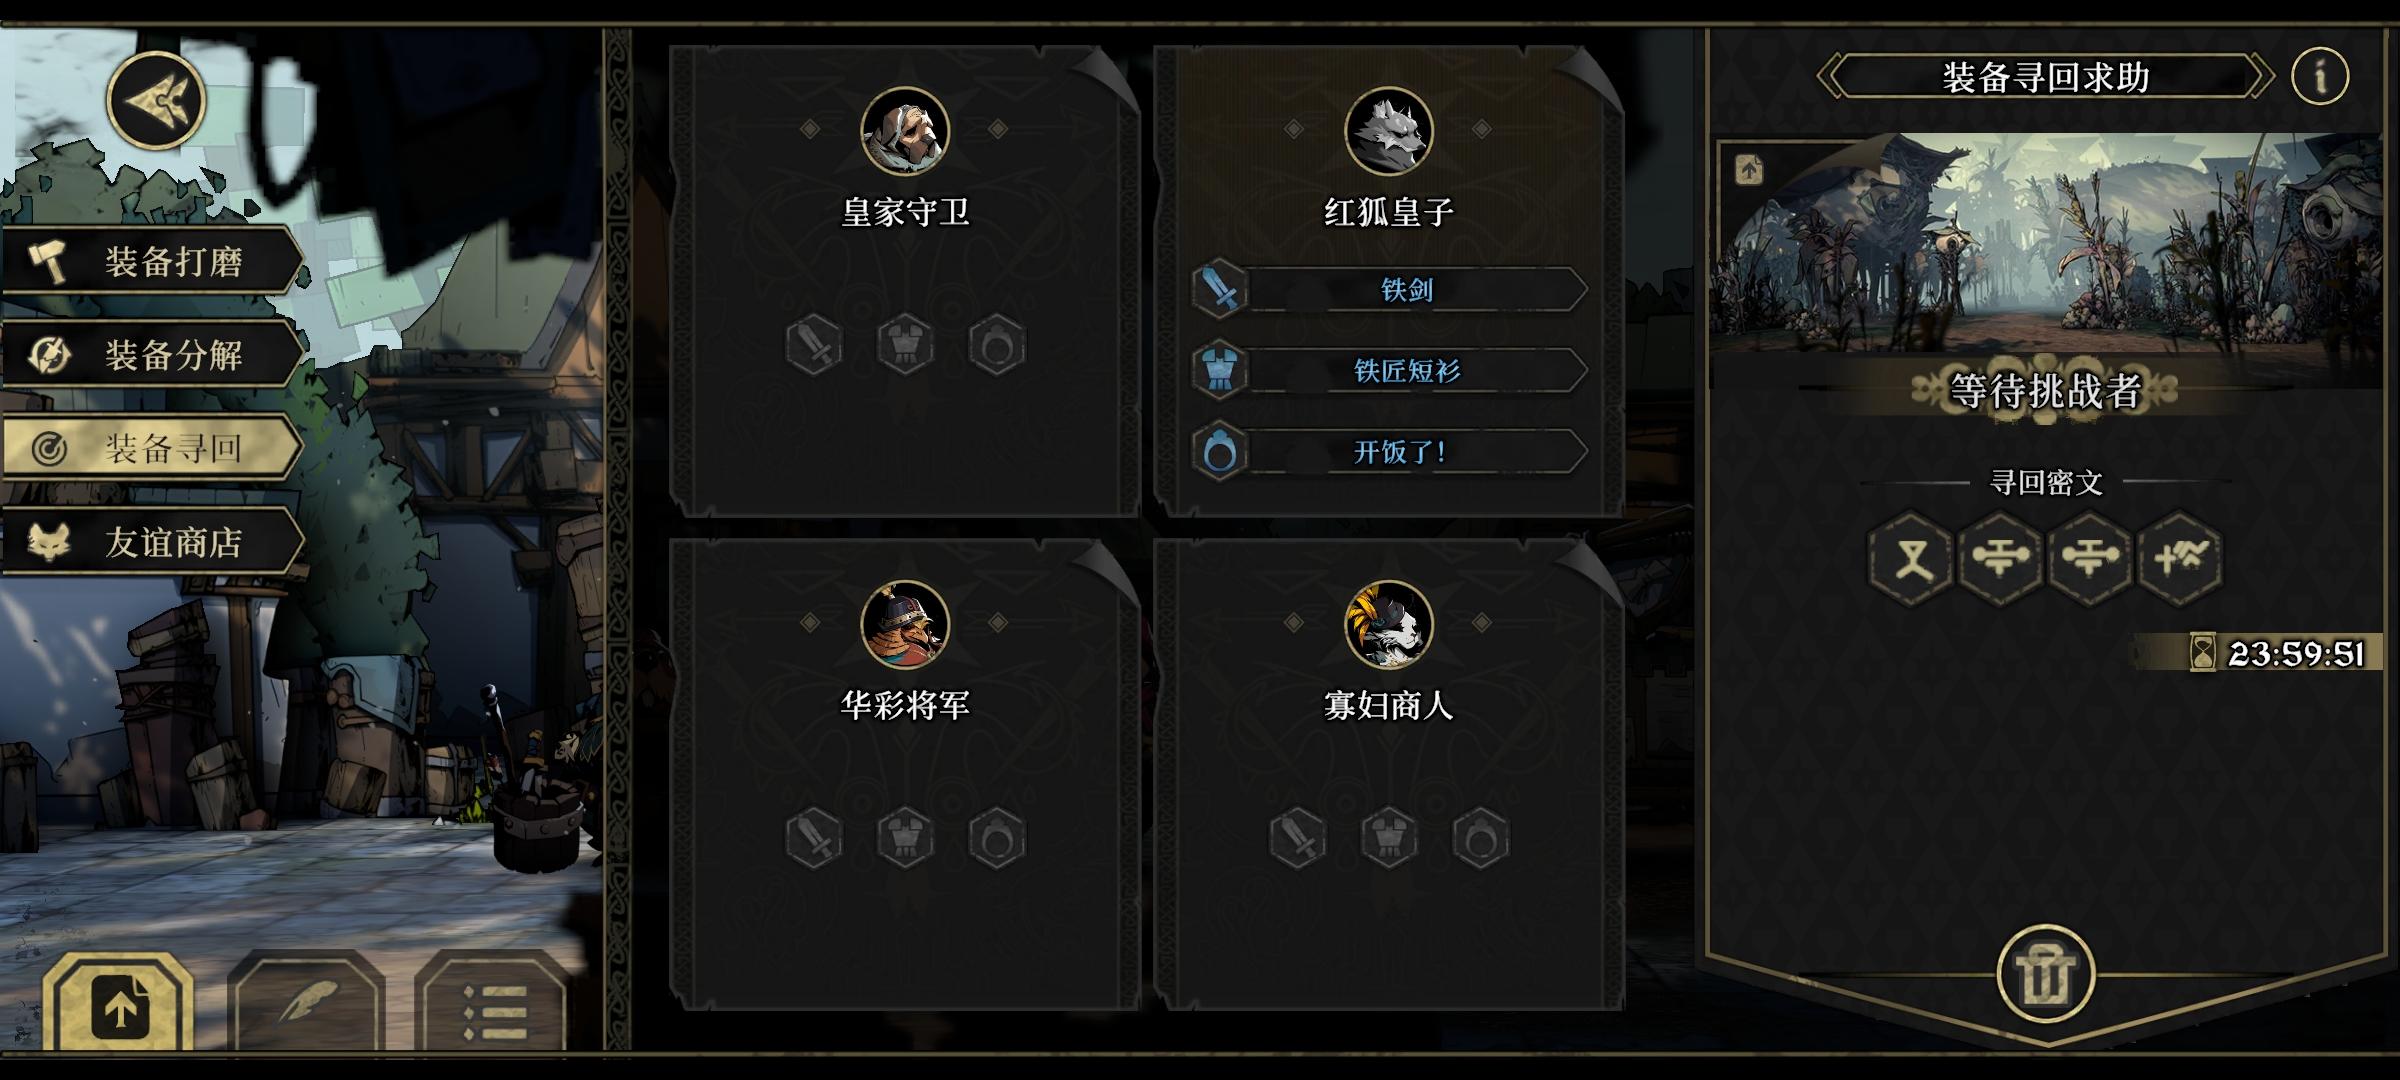Open the feather quill bottom icon
Screen dimensions: 2400x1080
click(x=307, y=1003)
